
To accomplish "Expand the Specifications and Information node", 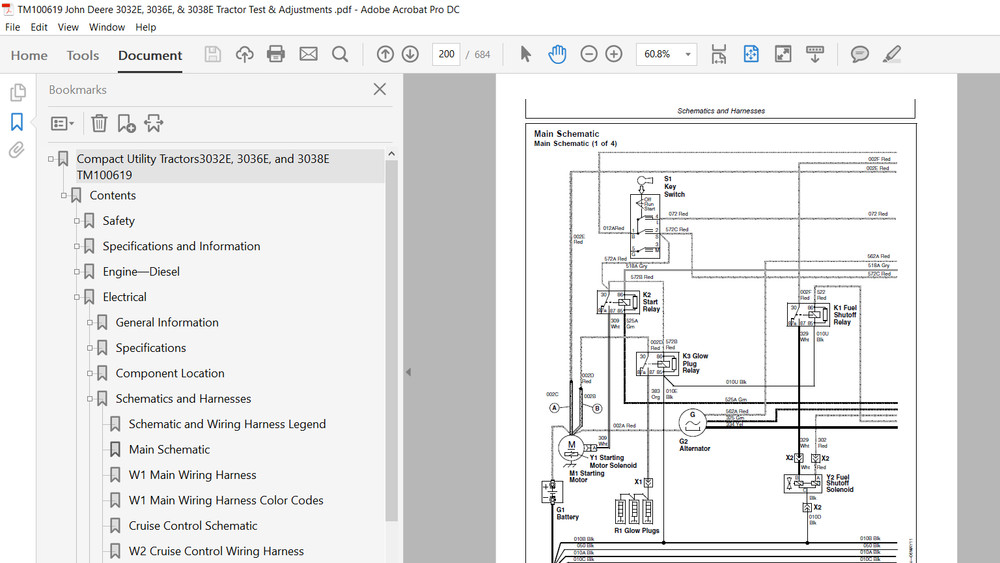I will [77, 246].
